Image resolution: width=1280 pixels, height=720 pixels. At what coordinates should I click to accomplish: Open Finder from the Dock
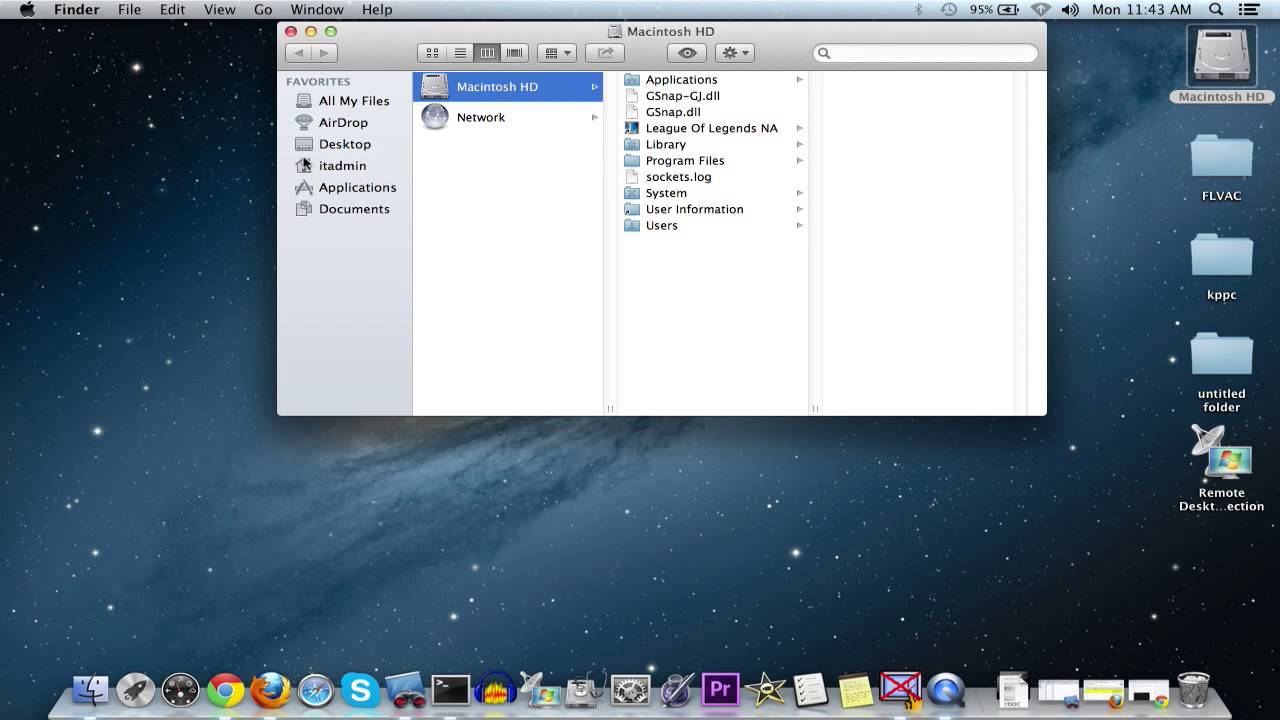click(x=91, y=689)
